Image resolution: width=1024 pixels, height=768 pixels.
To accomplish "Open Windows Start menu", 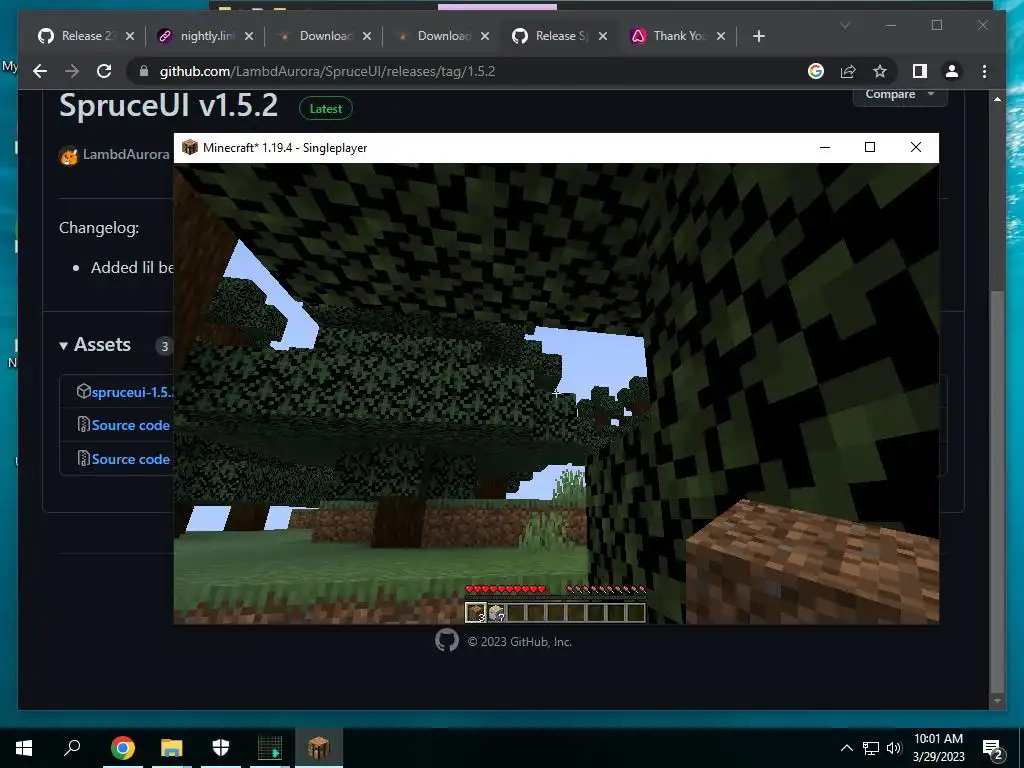I will point(24,748).
